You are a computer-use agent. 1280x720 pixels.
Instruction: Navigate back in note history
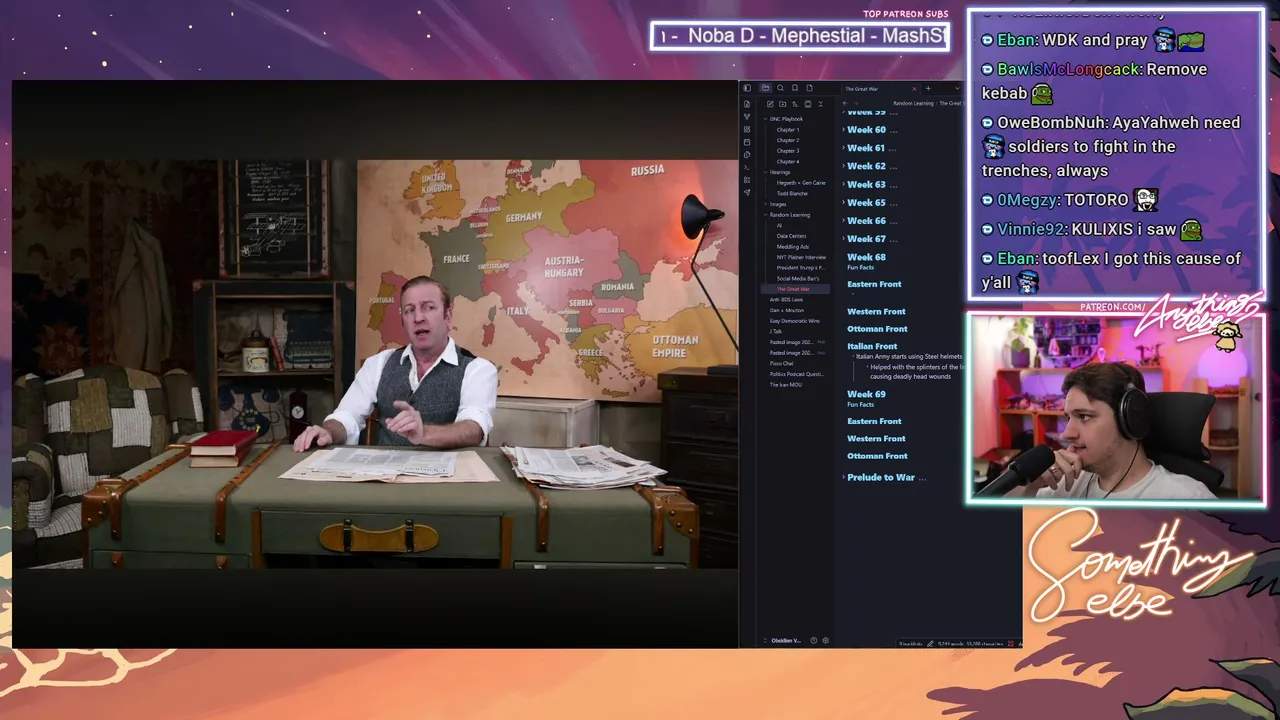pos(844,103)
